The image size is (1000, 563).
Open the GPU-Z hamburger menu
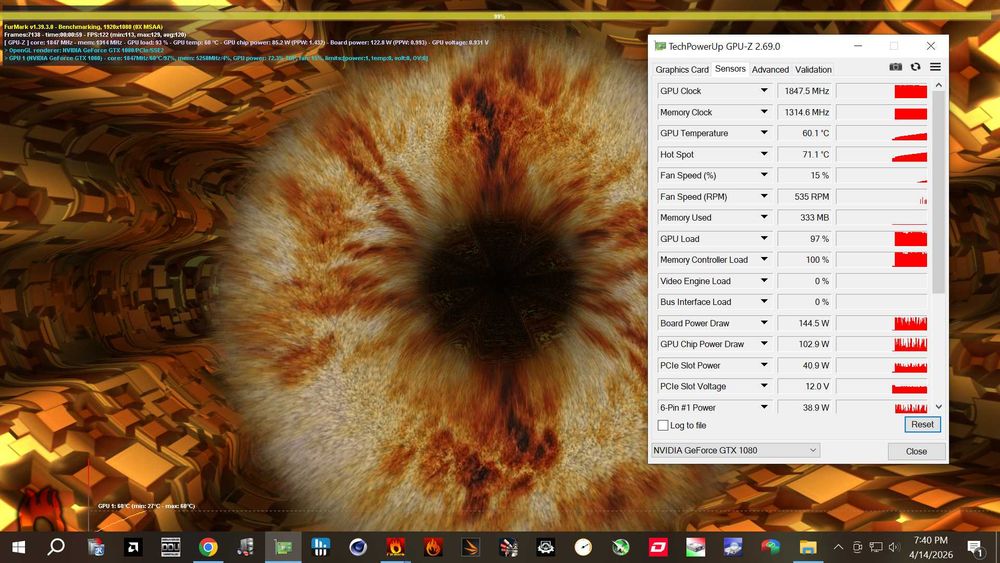click(x=935, y=67)
